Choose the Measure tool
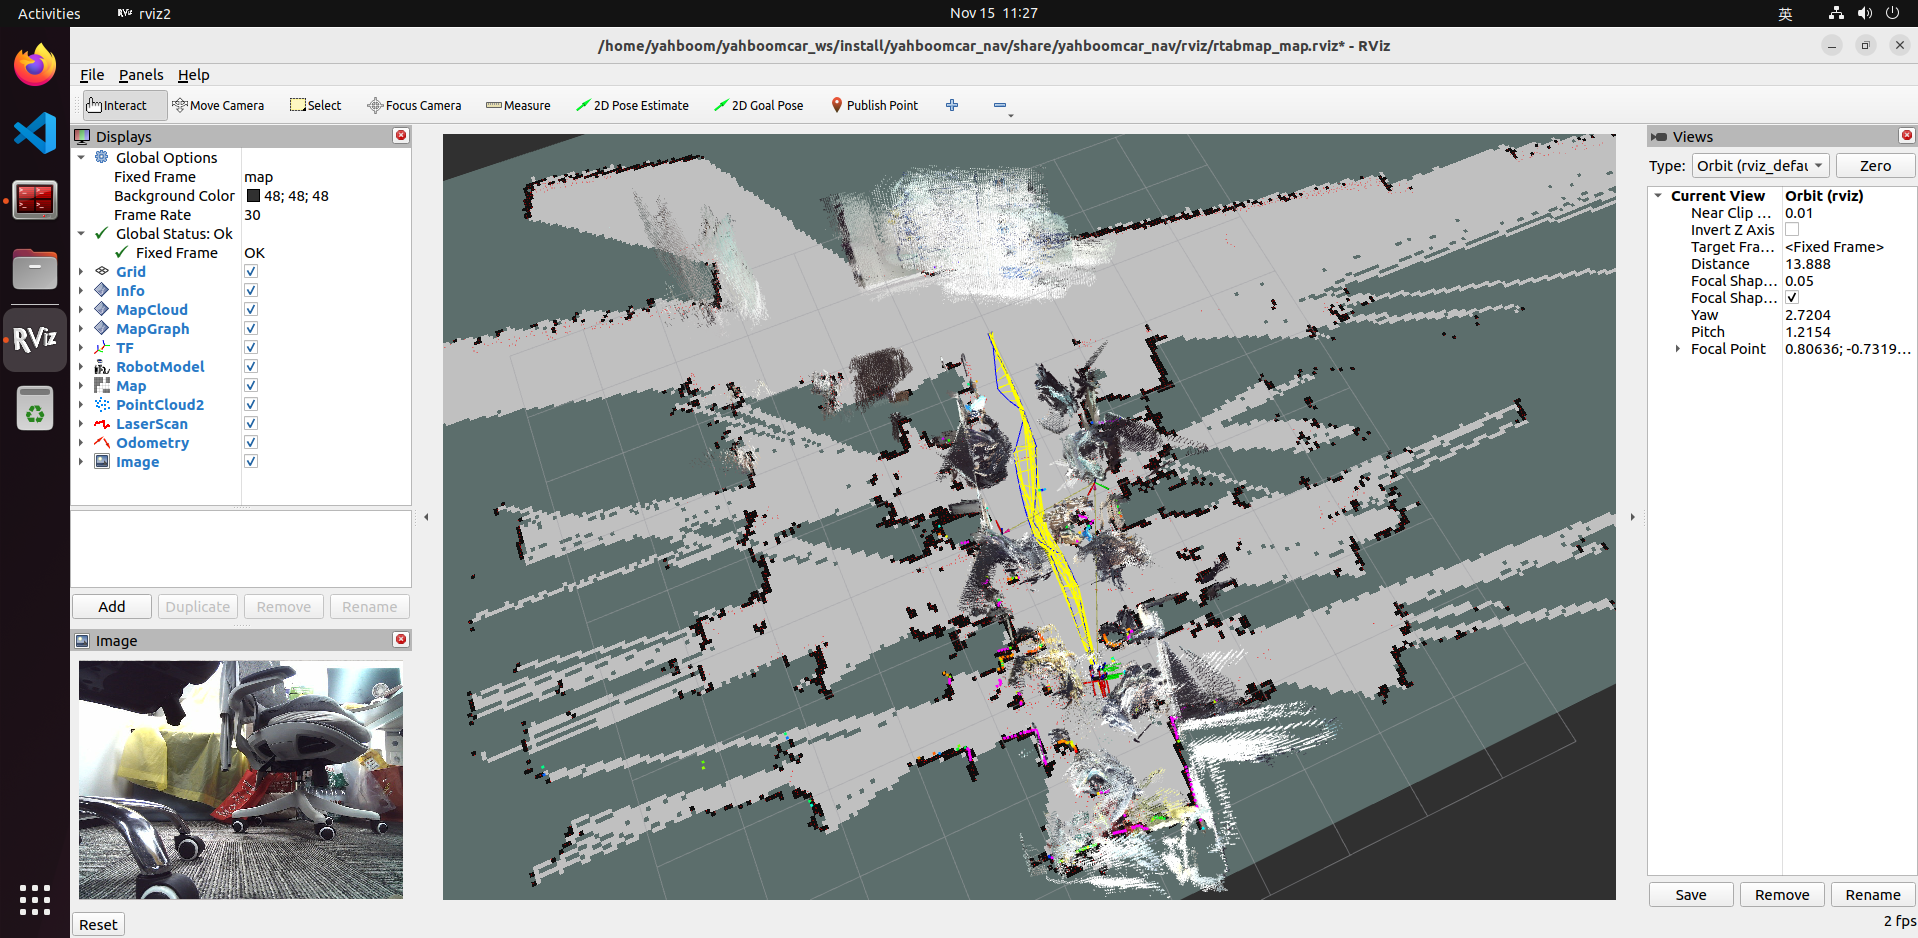The width and height of the screenshot is (1918, 938). [x=518, y=105]
